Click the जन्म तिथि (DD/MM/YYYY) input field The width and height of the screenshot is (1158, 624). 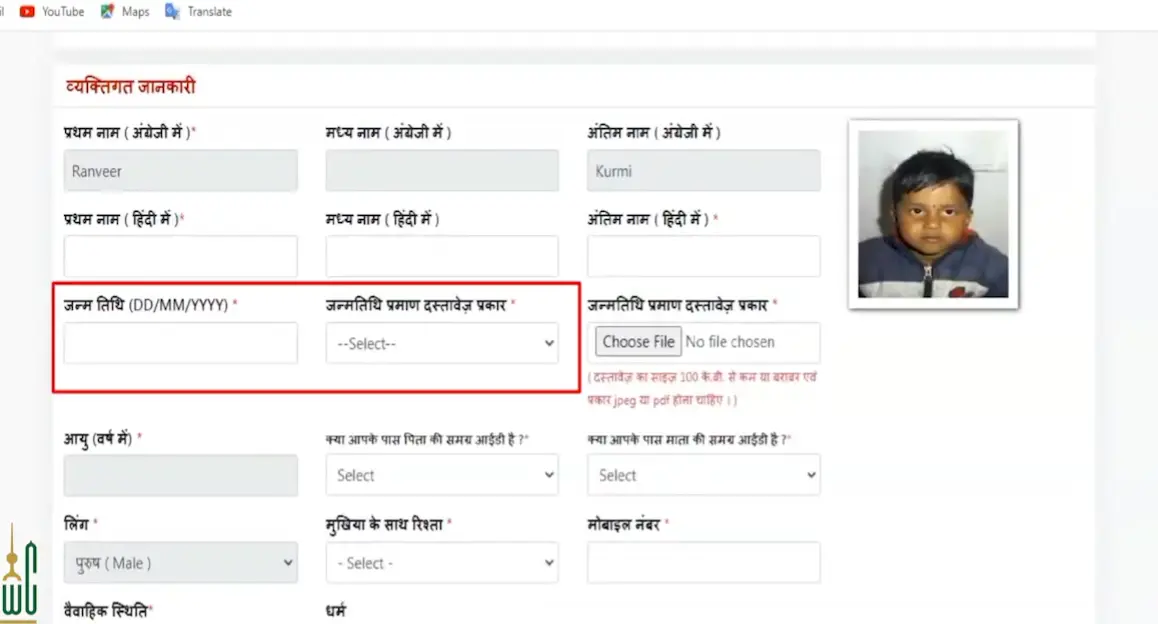(x=180, y=343)
